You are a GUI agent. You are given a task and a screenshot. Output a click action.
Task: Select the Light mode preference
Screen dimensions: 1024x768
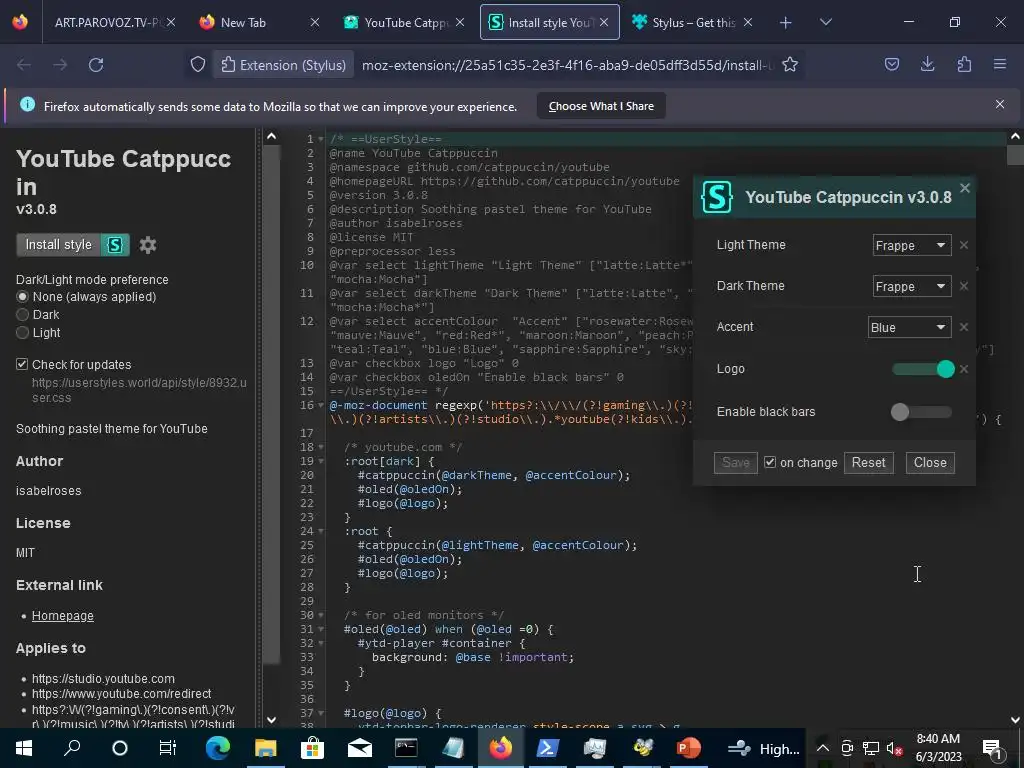[x=22, y=332]
